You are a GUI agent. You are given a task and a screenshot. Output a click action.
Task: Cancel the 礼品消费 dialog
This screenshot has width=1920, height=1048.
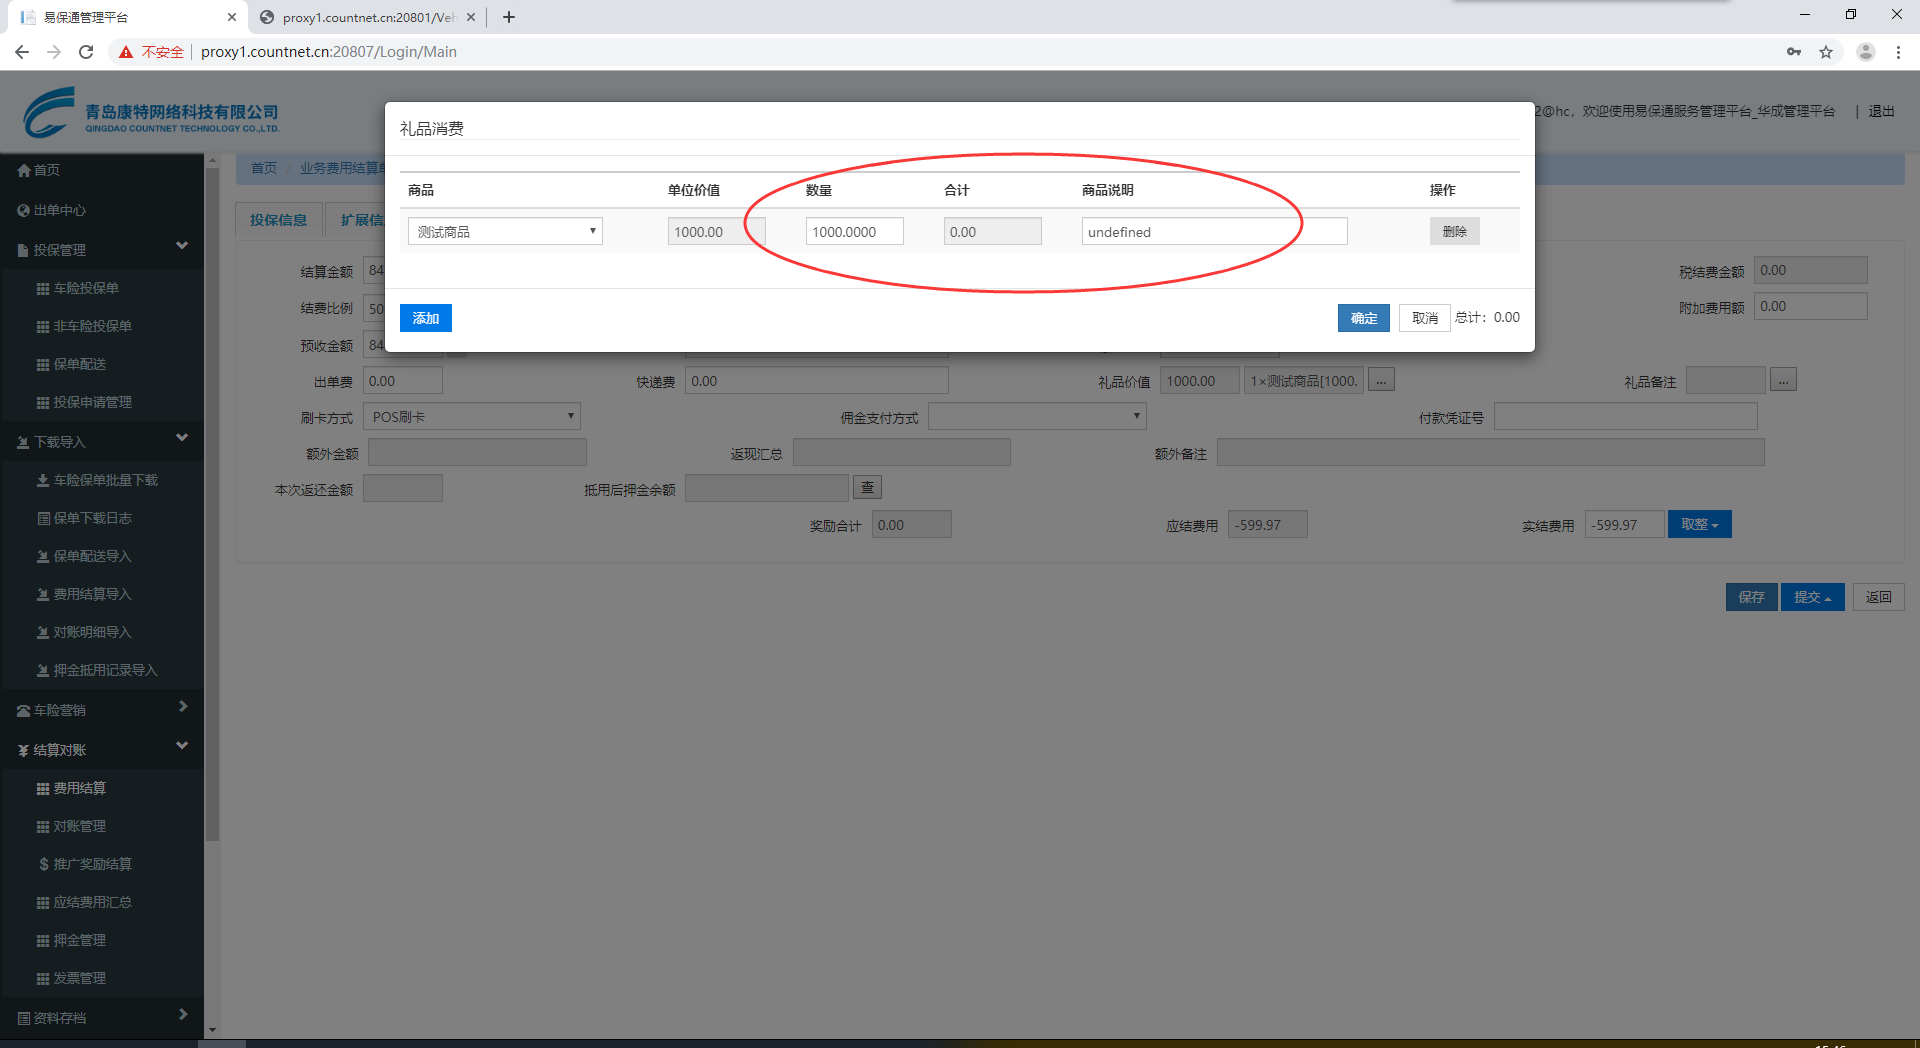pos(1424,318)
